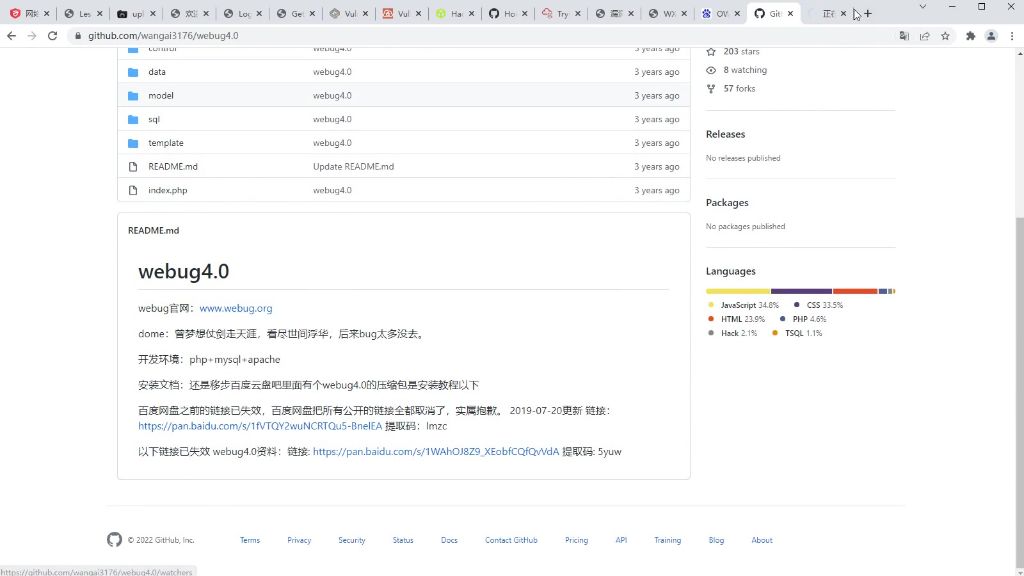This screenshot has height=576, width=1024.
Task: Click the yellow JavaScript segment of language bar
Action: pyautogui.click(x=738, y=291)
